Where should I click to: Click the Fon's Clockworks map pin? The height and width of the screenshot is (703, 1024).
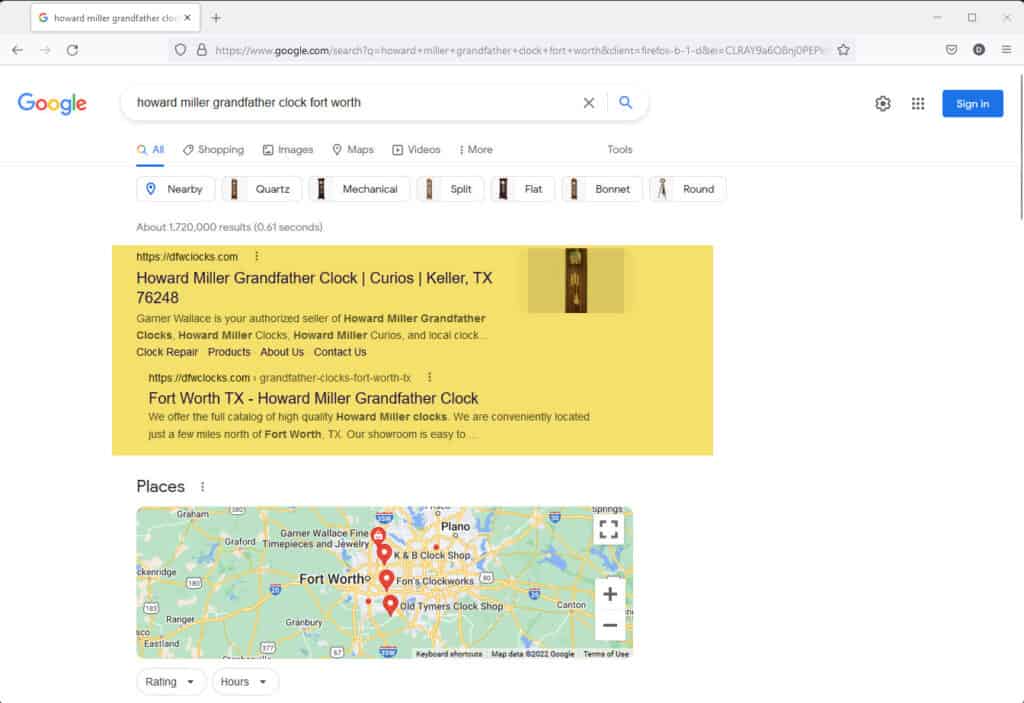(x=387, y=579)
